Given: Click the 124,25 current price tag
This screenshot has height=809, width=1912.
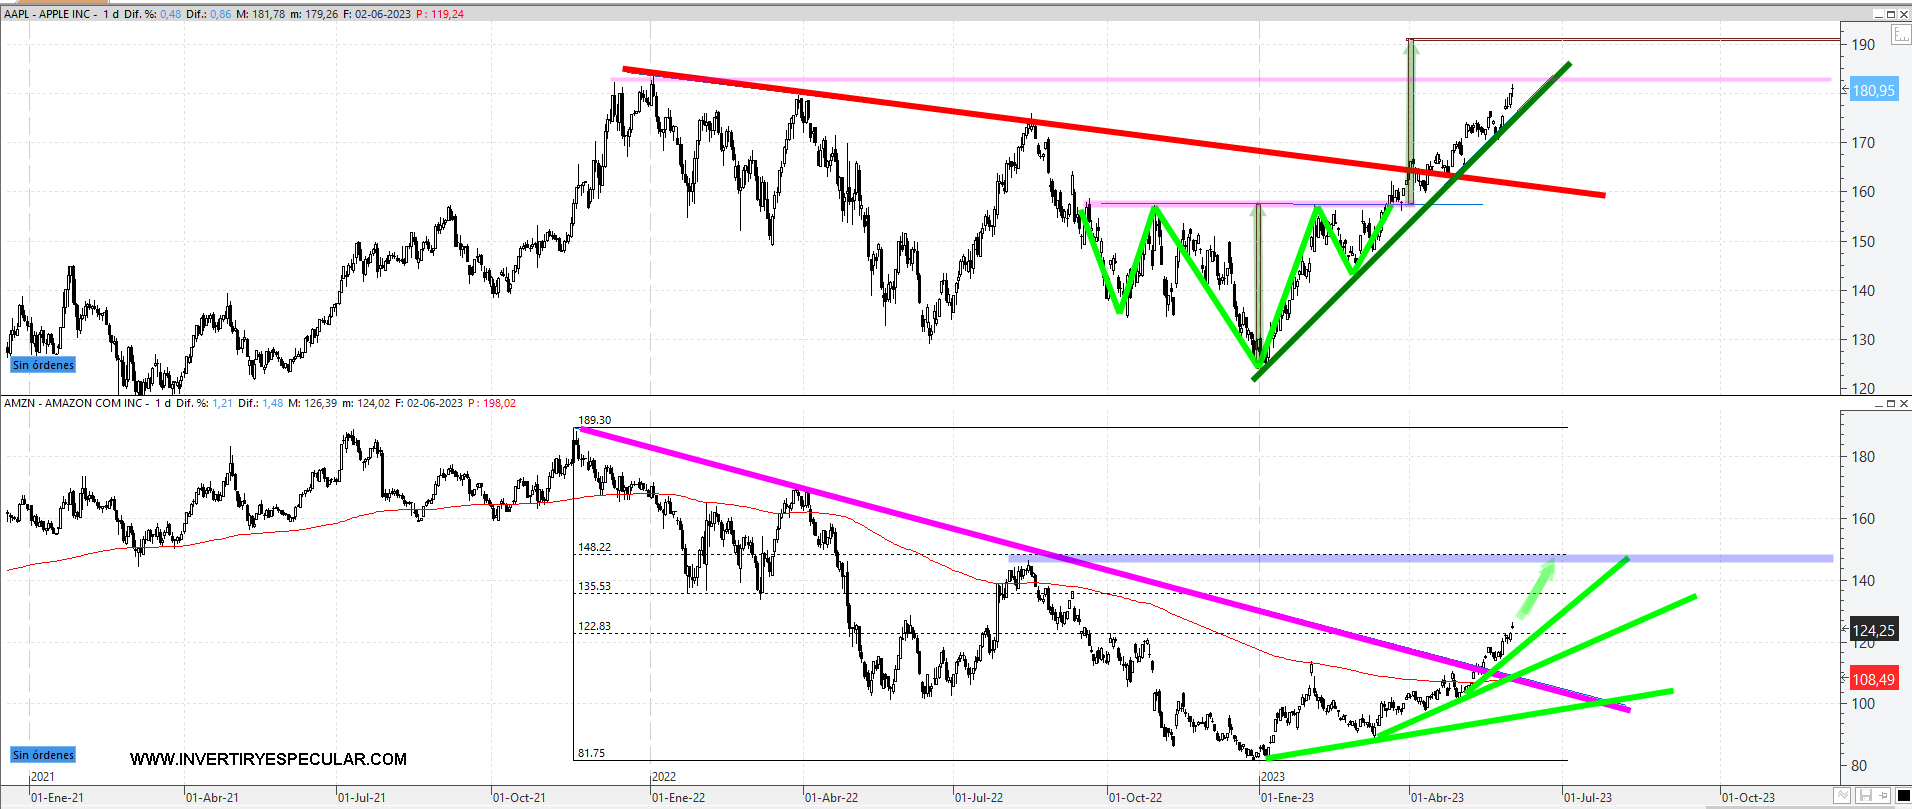Looking at the screenshot, I should (1872, 630).
